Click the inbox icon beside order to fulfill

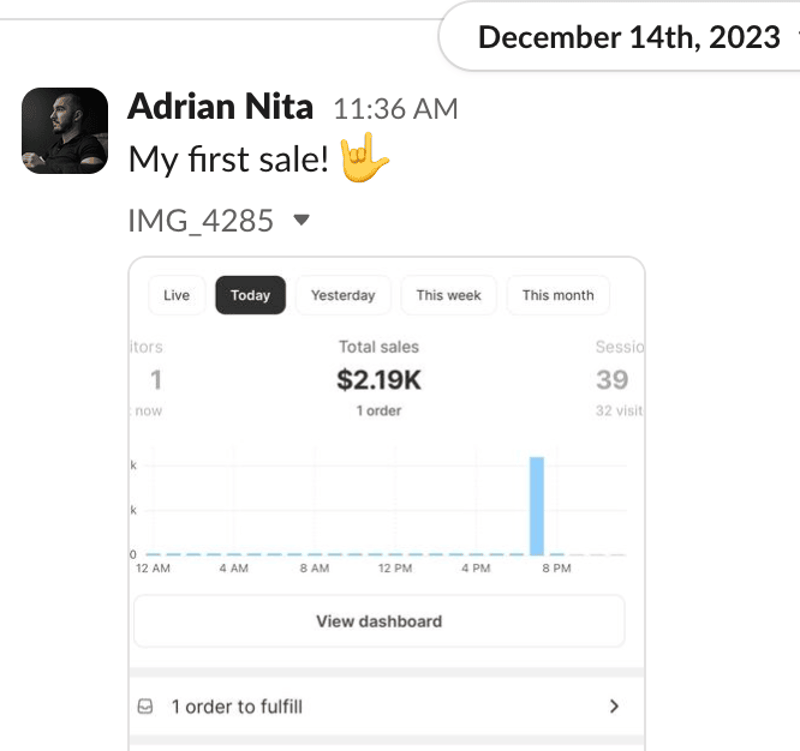tap(145, 706)
